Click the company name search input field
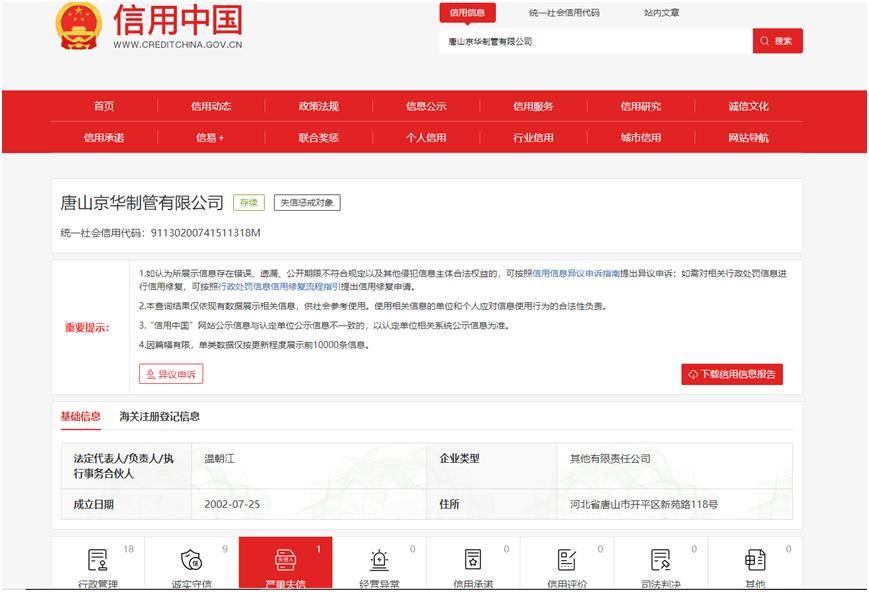The width and height of the screenshot is (869, 592). [x=595, y=42]
